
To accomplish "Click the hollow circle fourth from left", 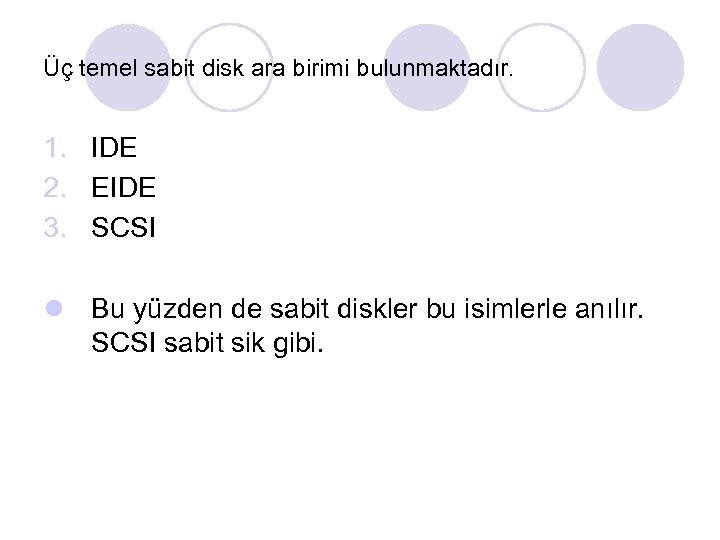I will click(540, 67).
